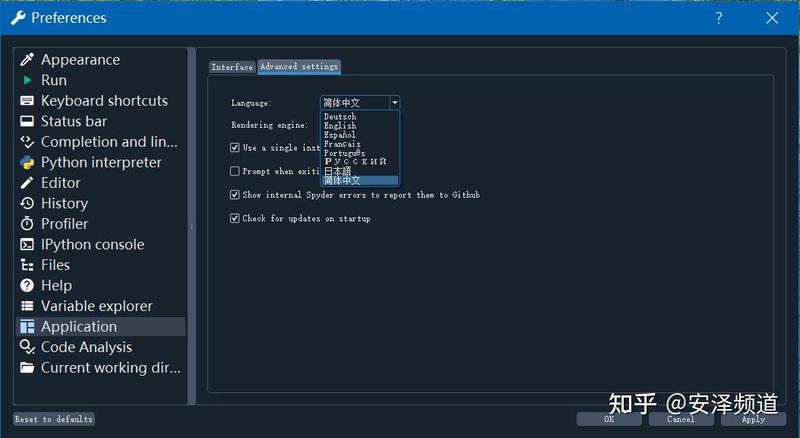Pick Français in the language list
The height and width of the screenshot is (438, 800).
[342, 144]
